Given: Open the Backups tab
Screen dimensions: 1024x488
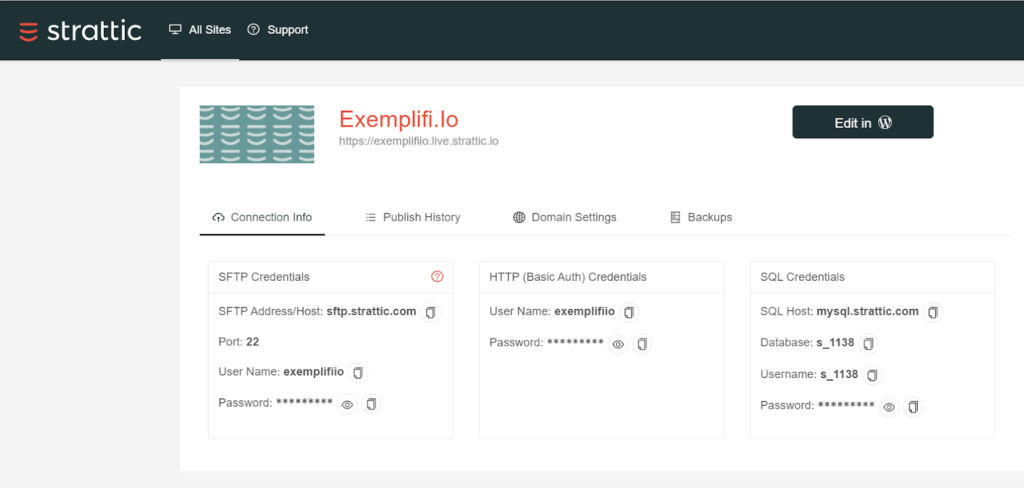Looking at the screenshot, I should click(x=701, y=218).
